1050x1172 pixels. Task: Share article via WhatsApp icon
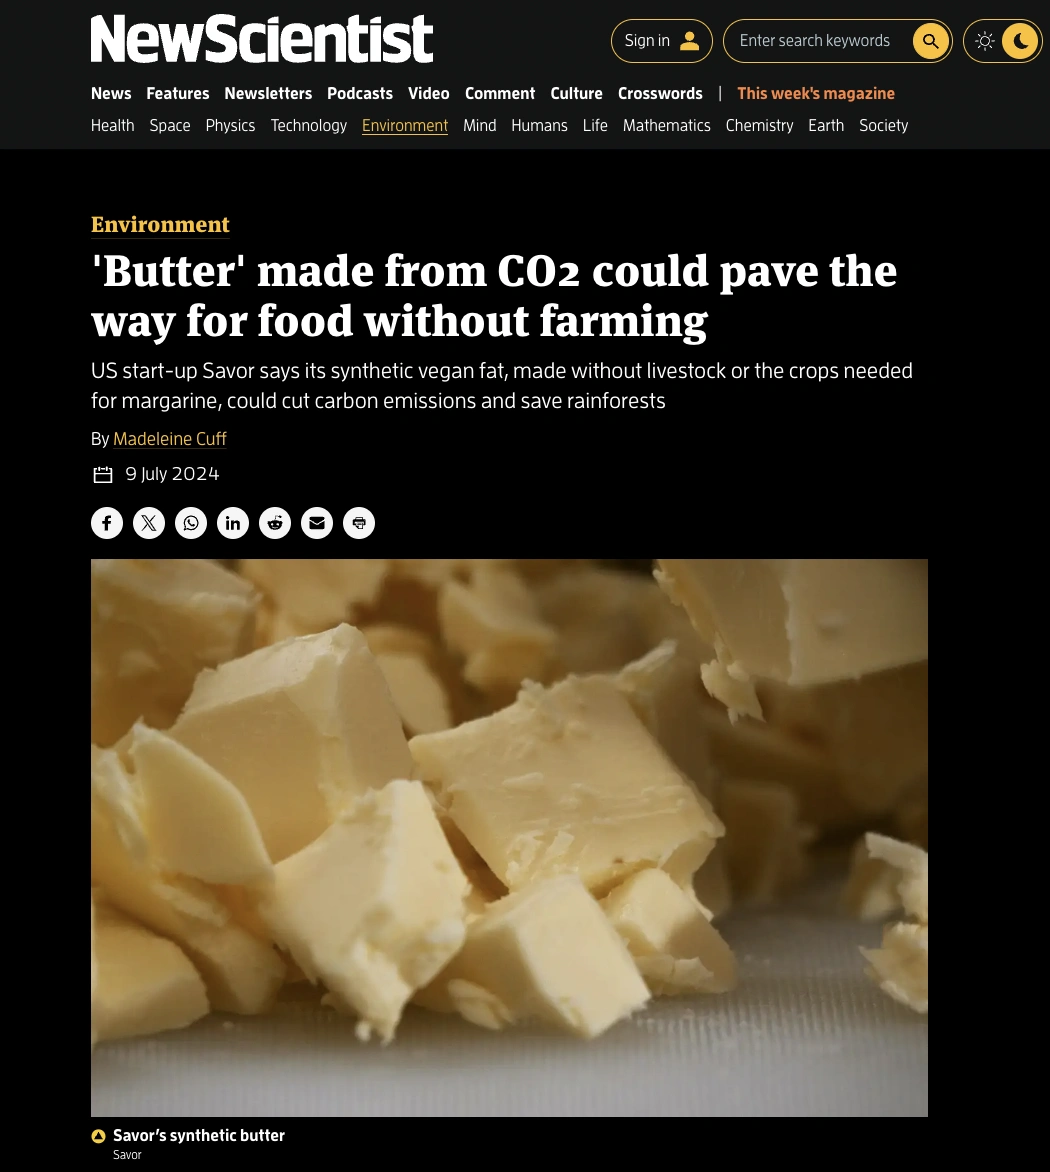tap(191, 522)
